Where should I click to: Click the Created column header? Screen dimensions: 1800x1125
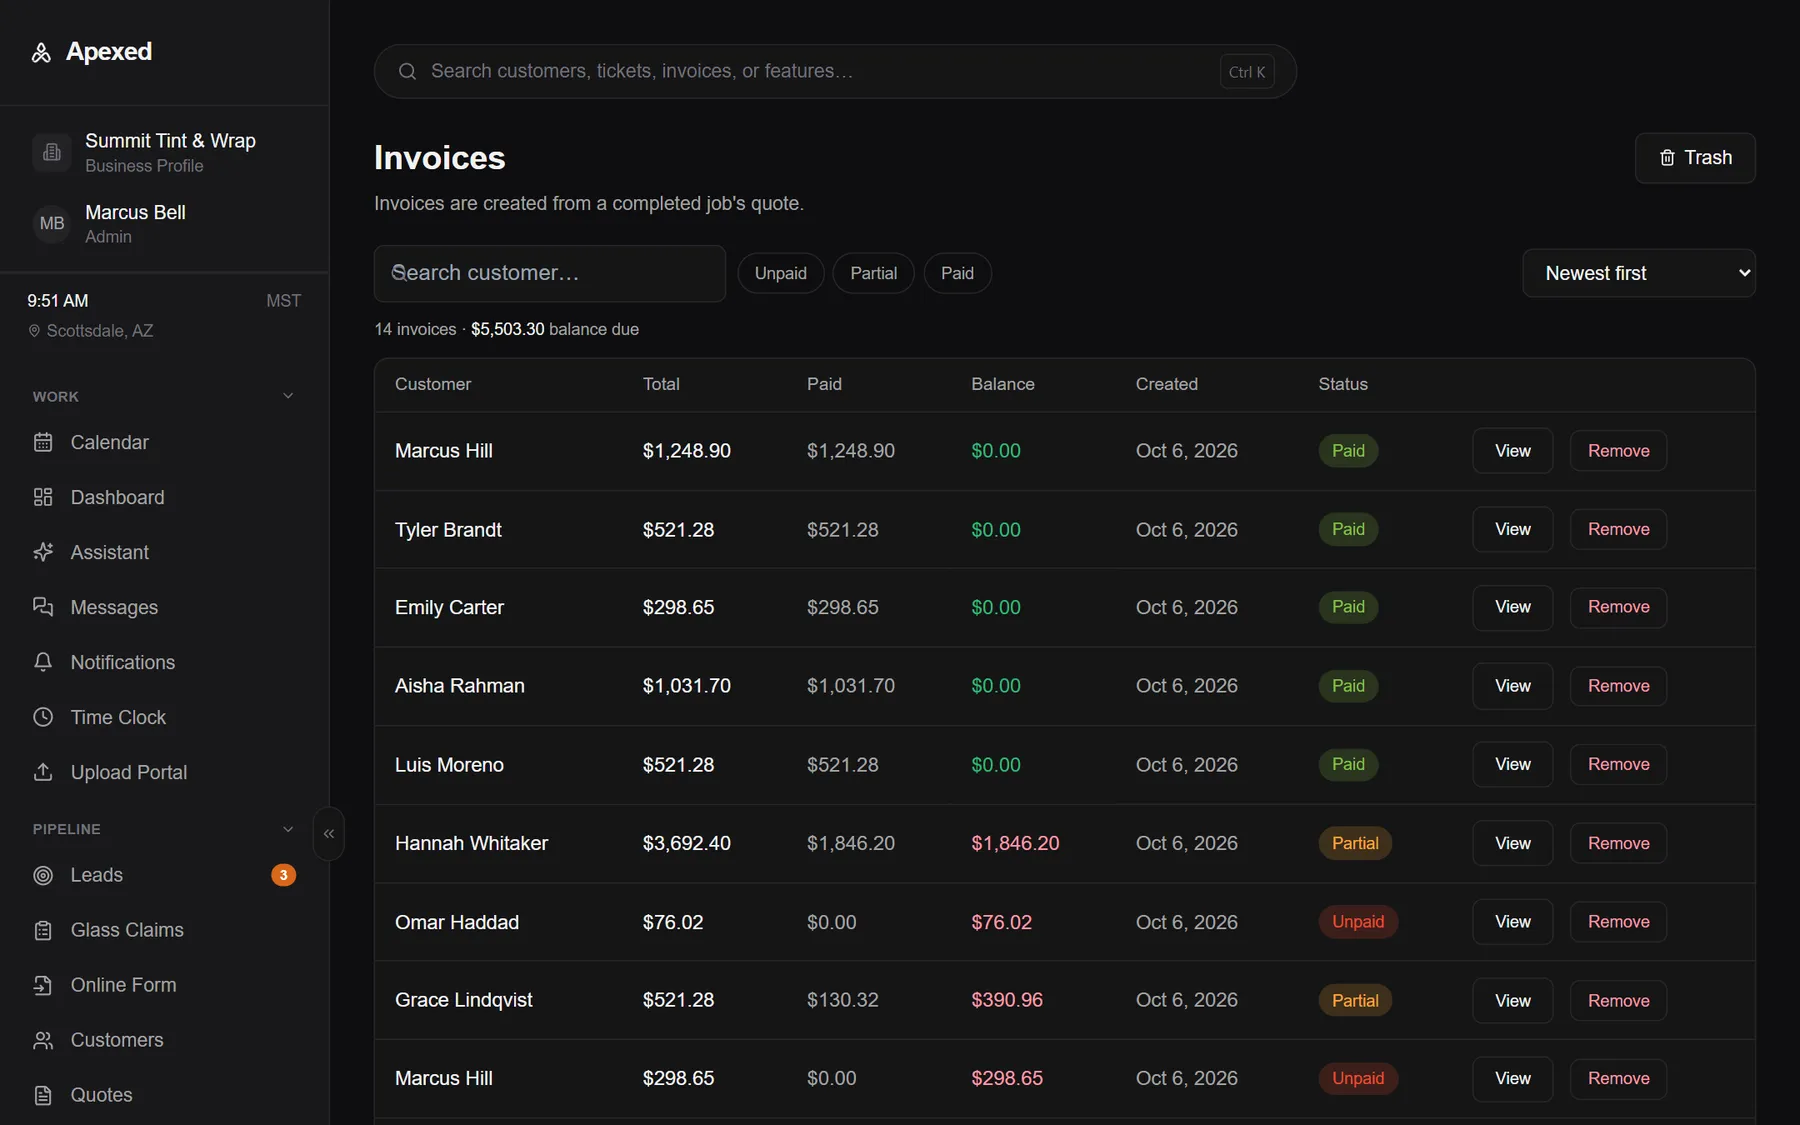tap(1167, 384)
